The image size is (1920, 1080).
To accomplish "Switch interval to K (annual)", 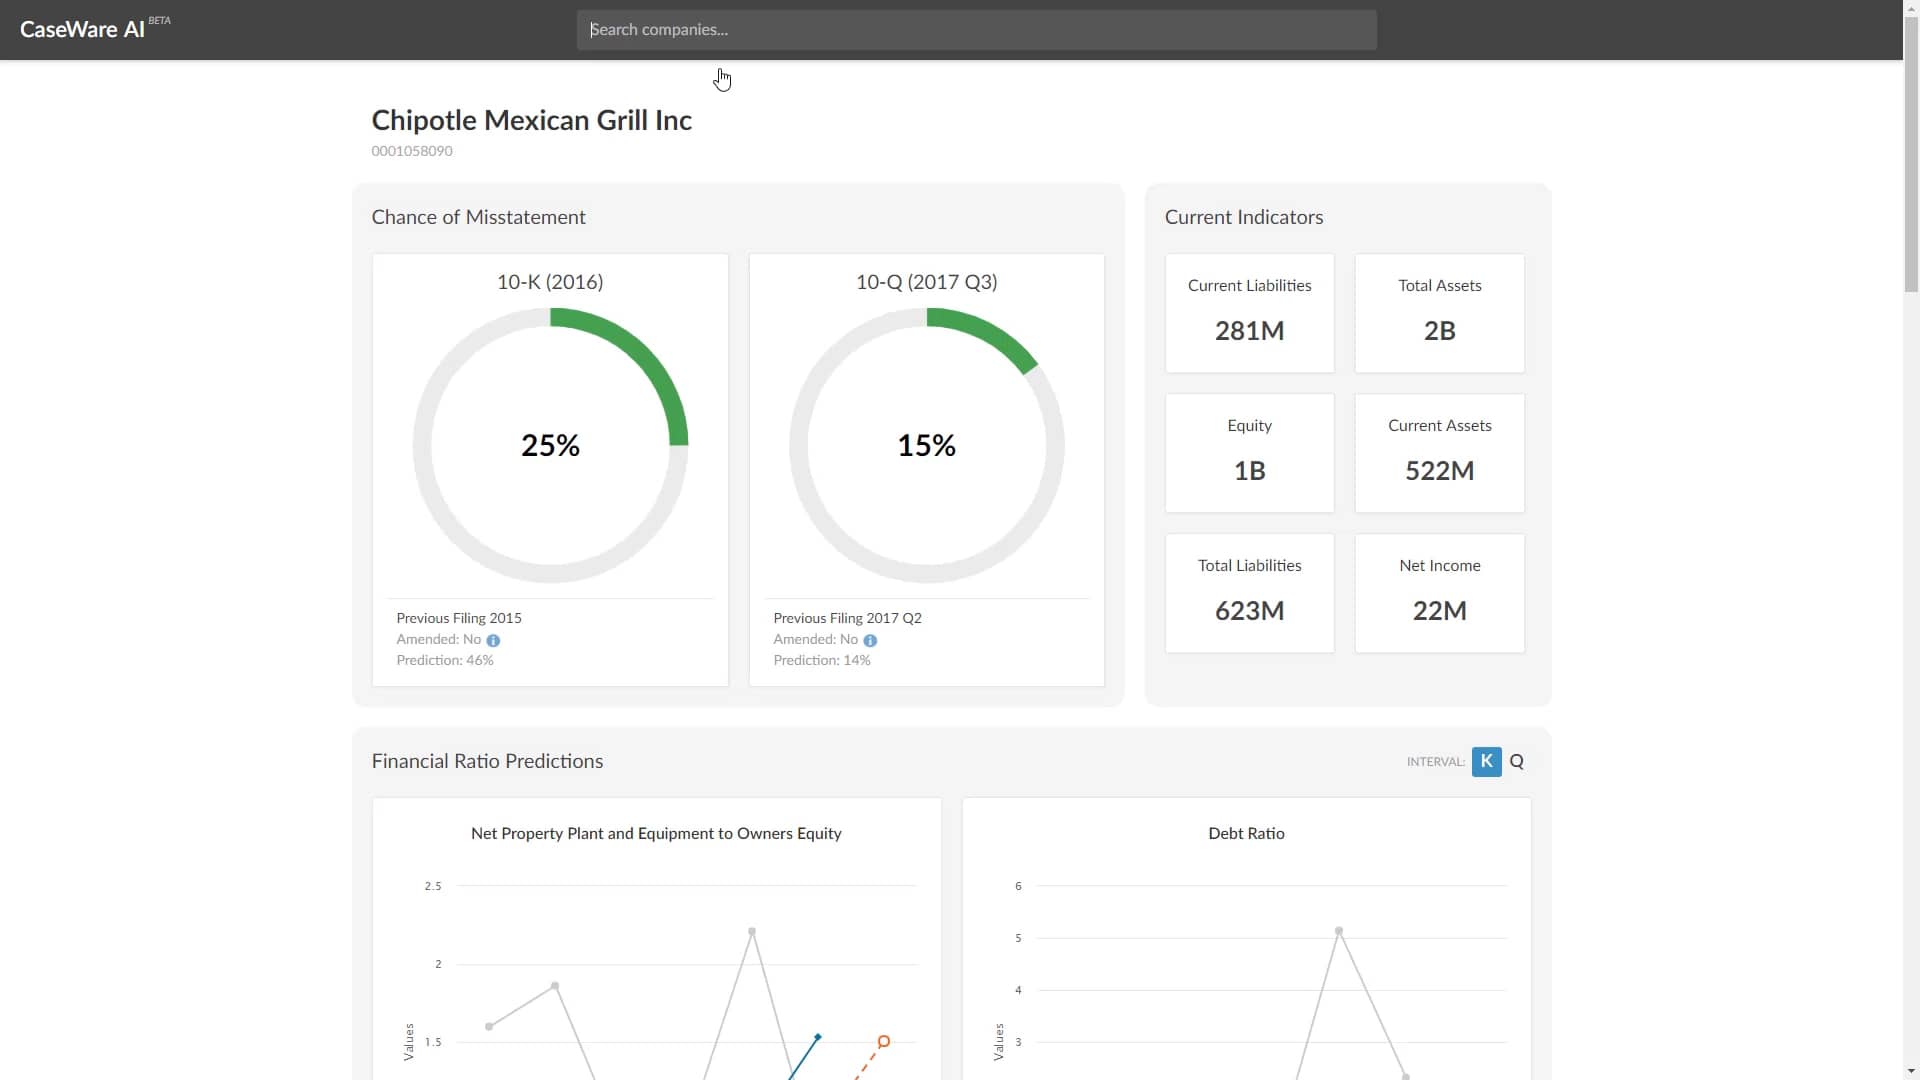I will pos(1486,761).
